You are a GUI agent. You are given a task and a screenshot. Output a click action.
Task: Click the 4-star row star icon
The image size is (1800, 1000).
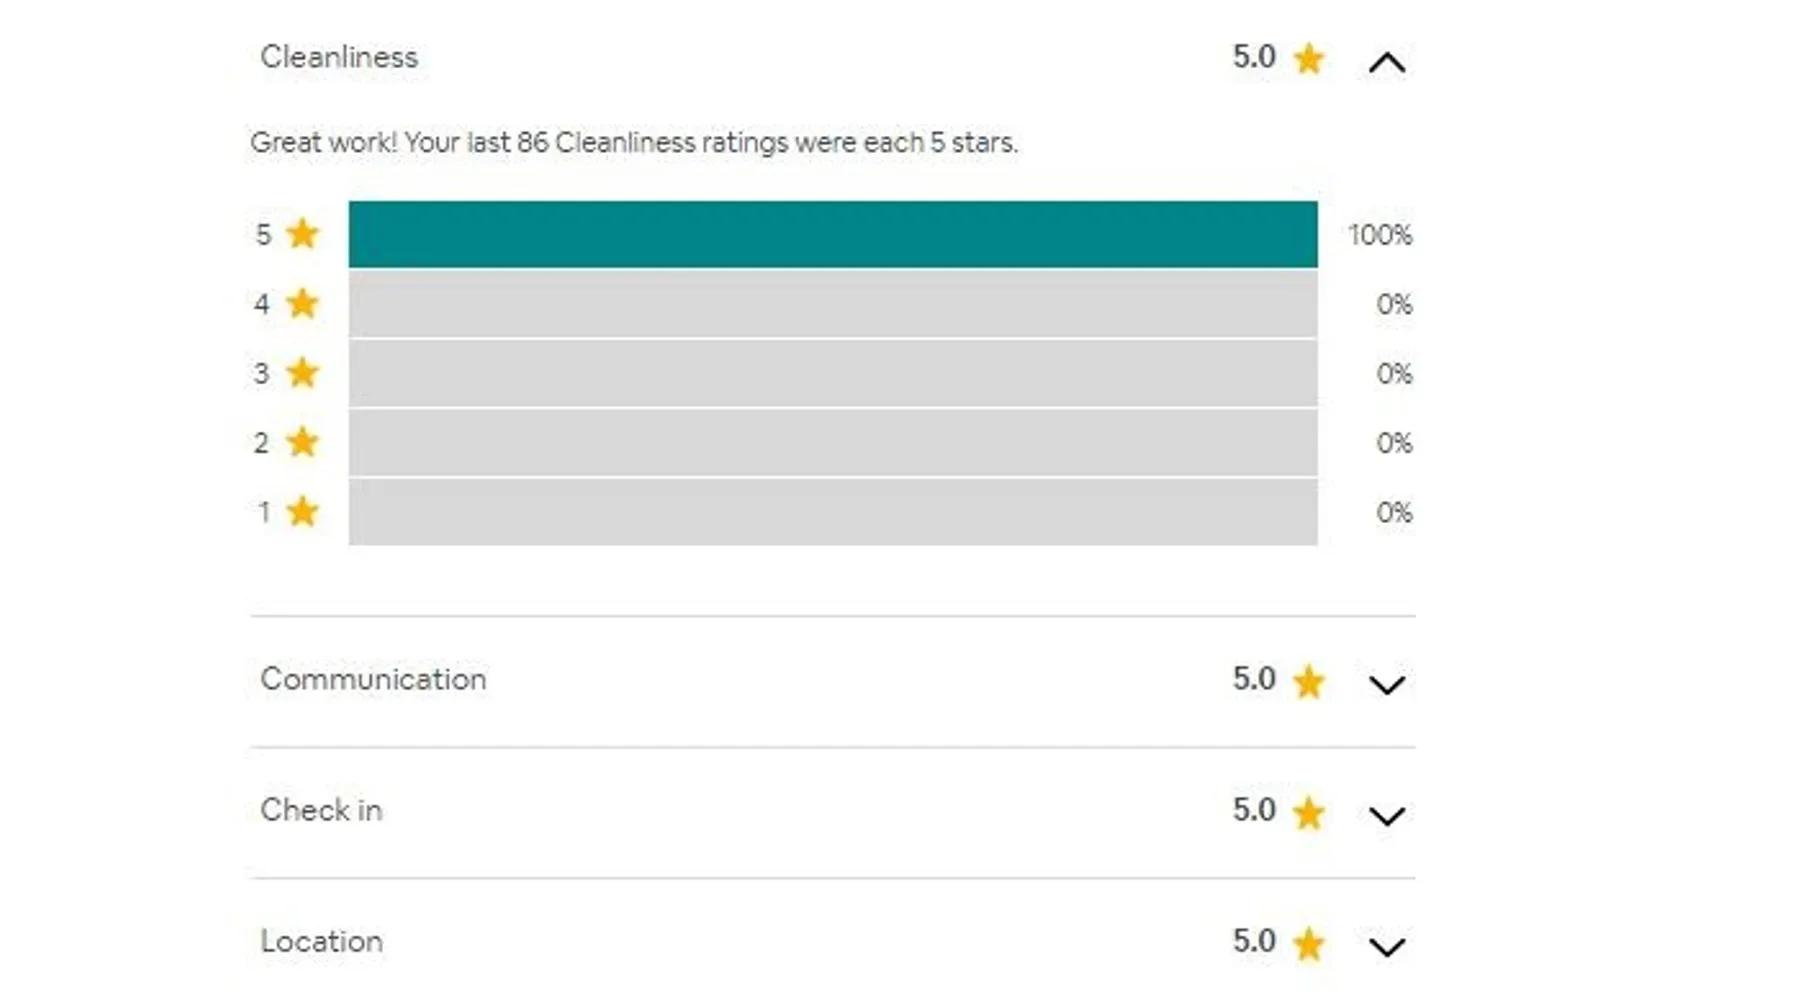(x=302, y=303)
